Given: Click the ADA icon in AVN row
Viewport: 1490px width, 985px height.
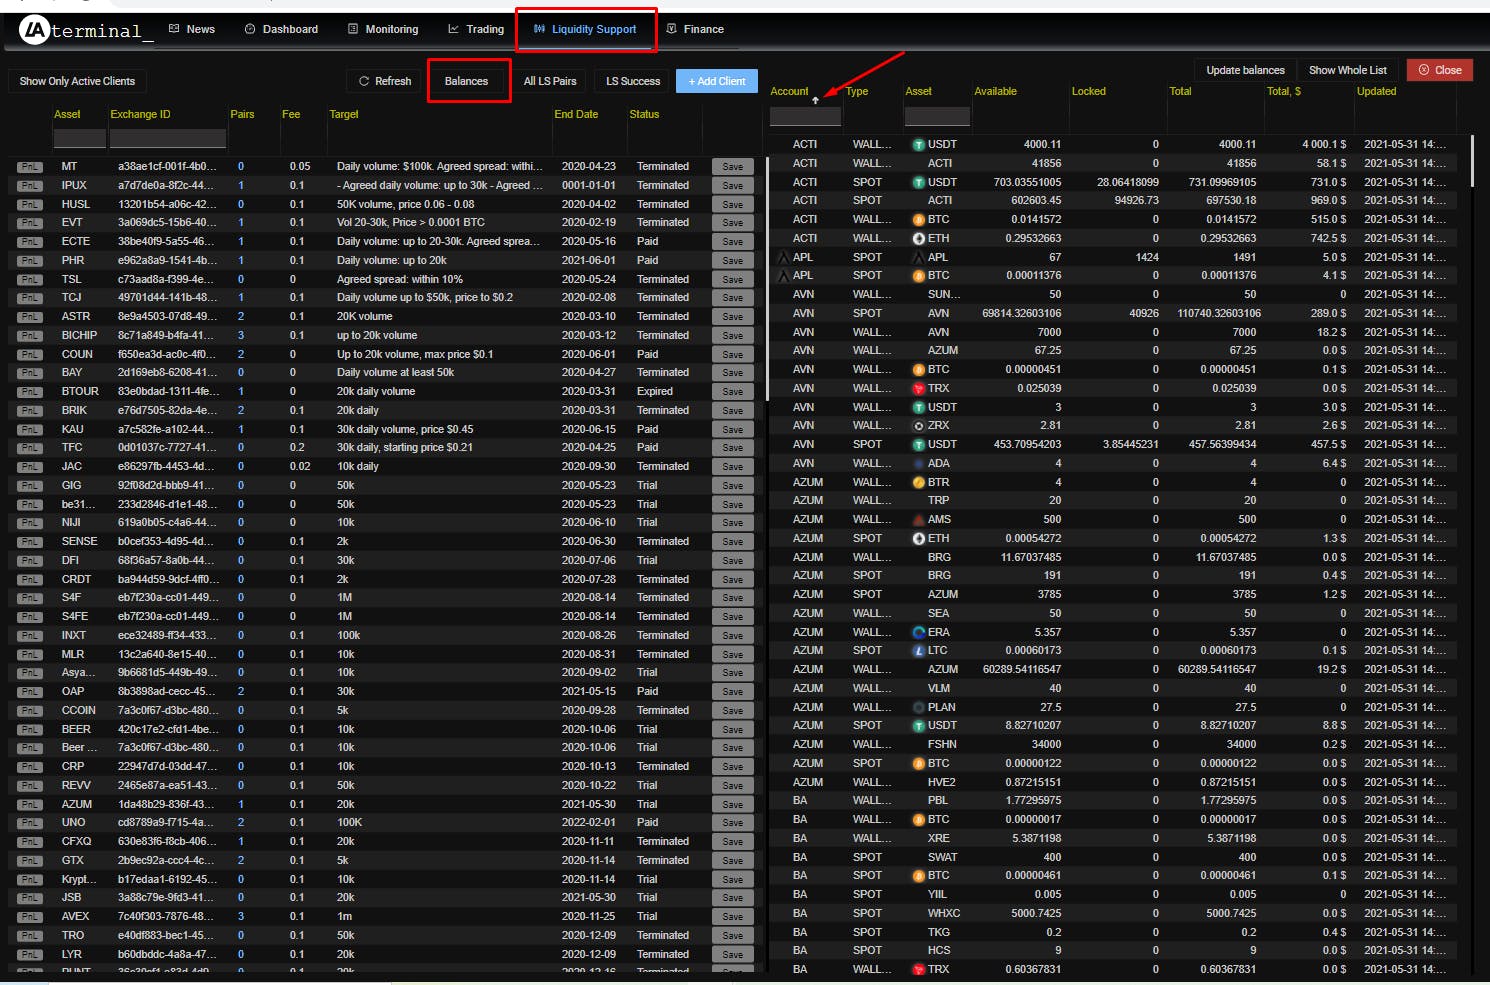Looking at the screenshot, I should tap(918, 463).
